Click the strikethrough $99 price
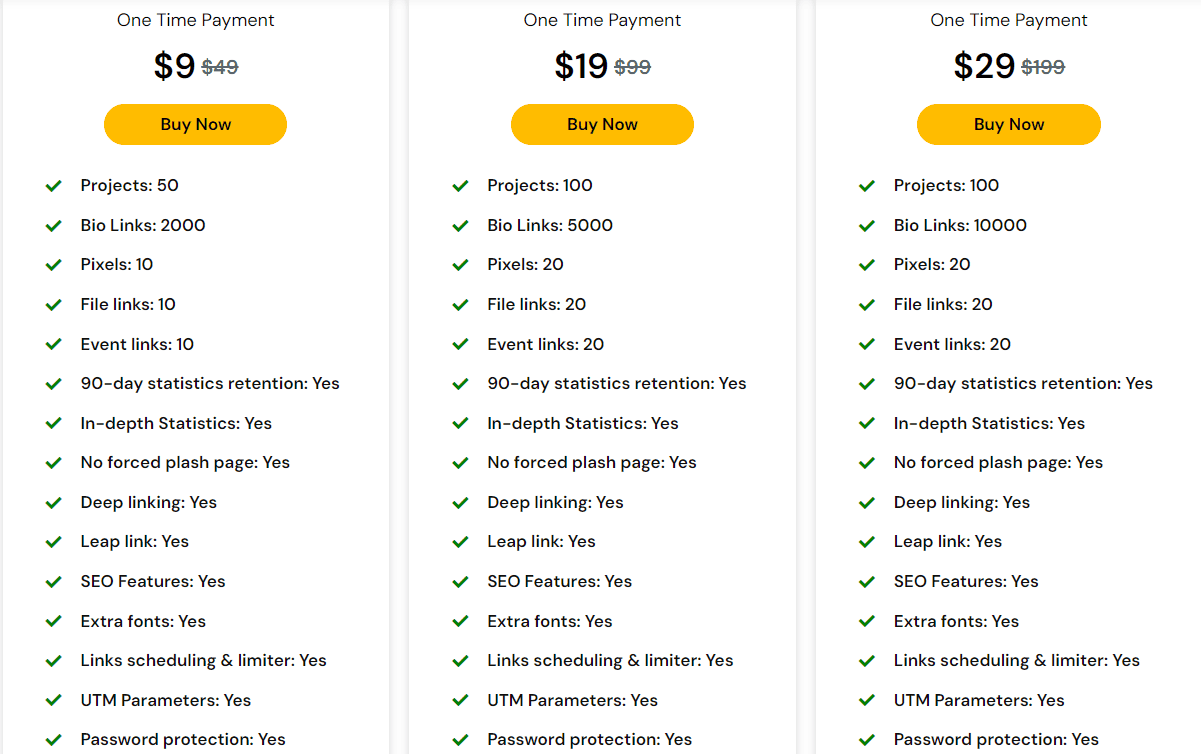The width and height of the screenshot is (1201, 754). point(632,67)
